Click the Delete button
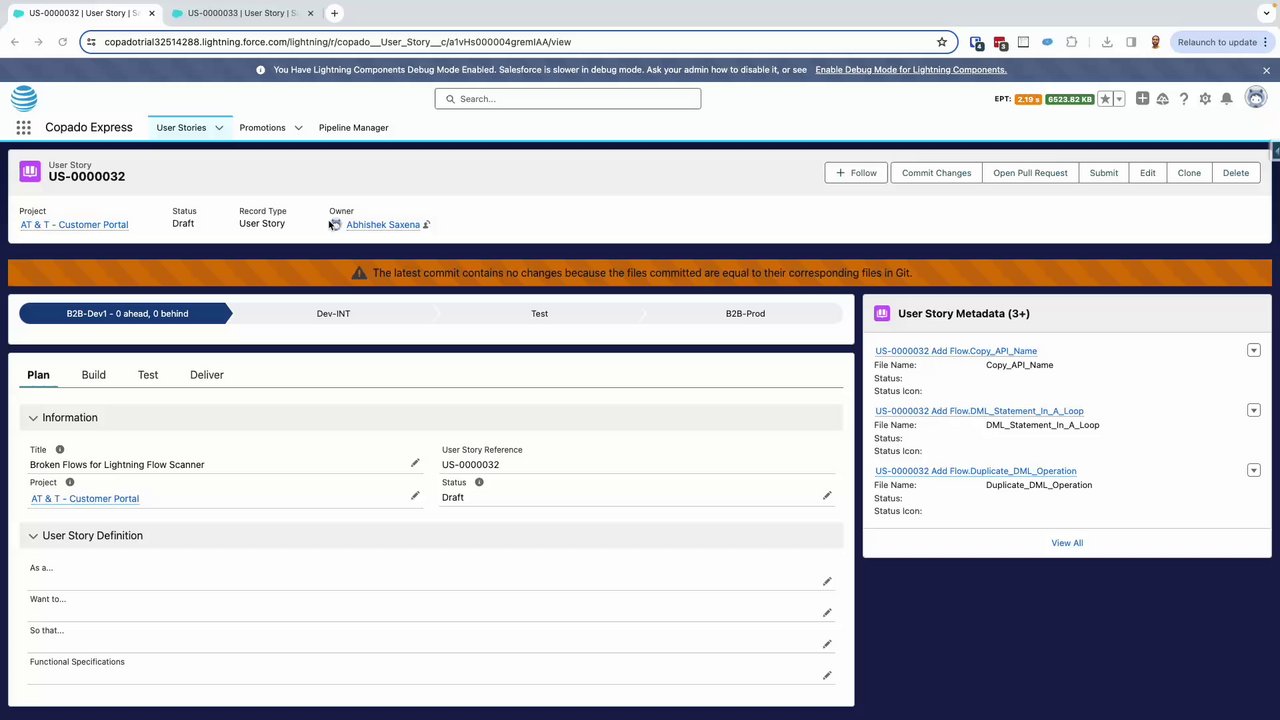The image size is (1280, 720). (x=1236, y=173)
